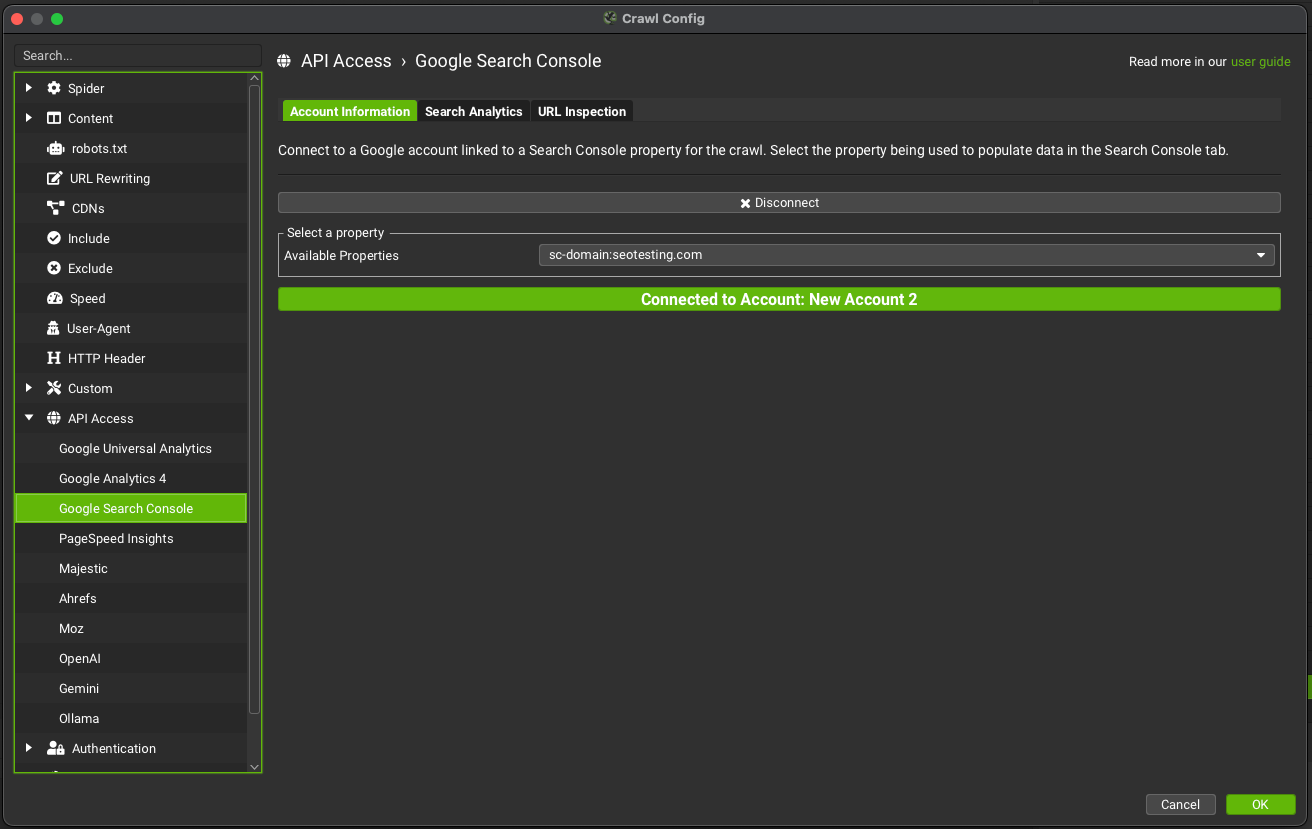The height and width of the screenshot is (829, 1312).
Task: Click the HTTP Header H icon
Action: point(54,358)
